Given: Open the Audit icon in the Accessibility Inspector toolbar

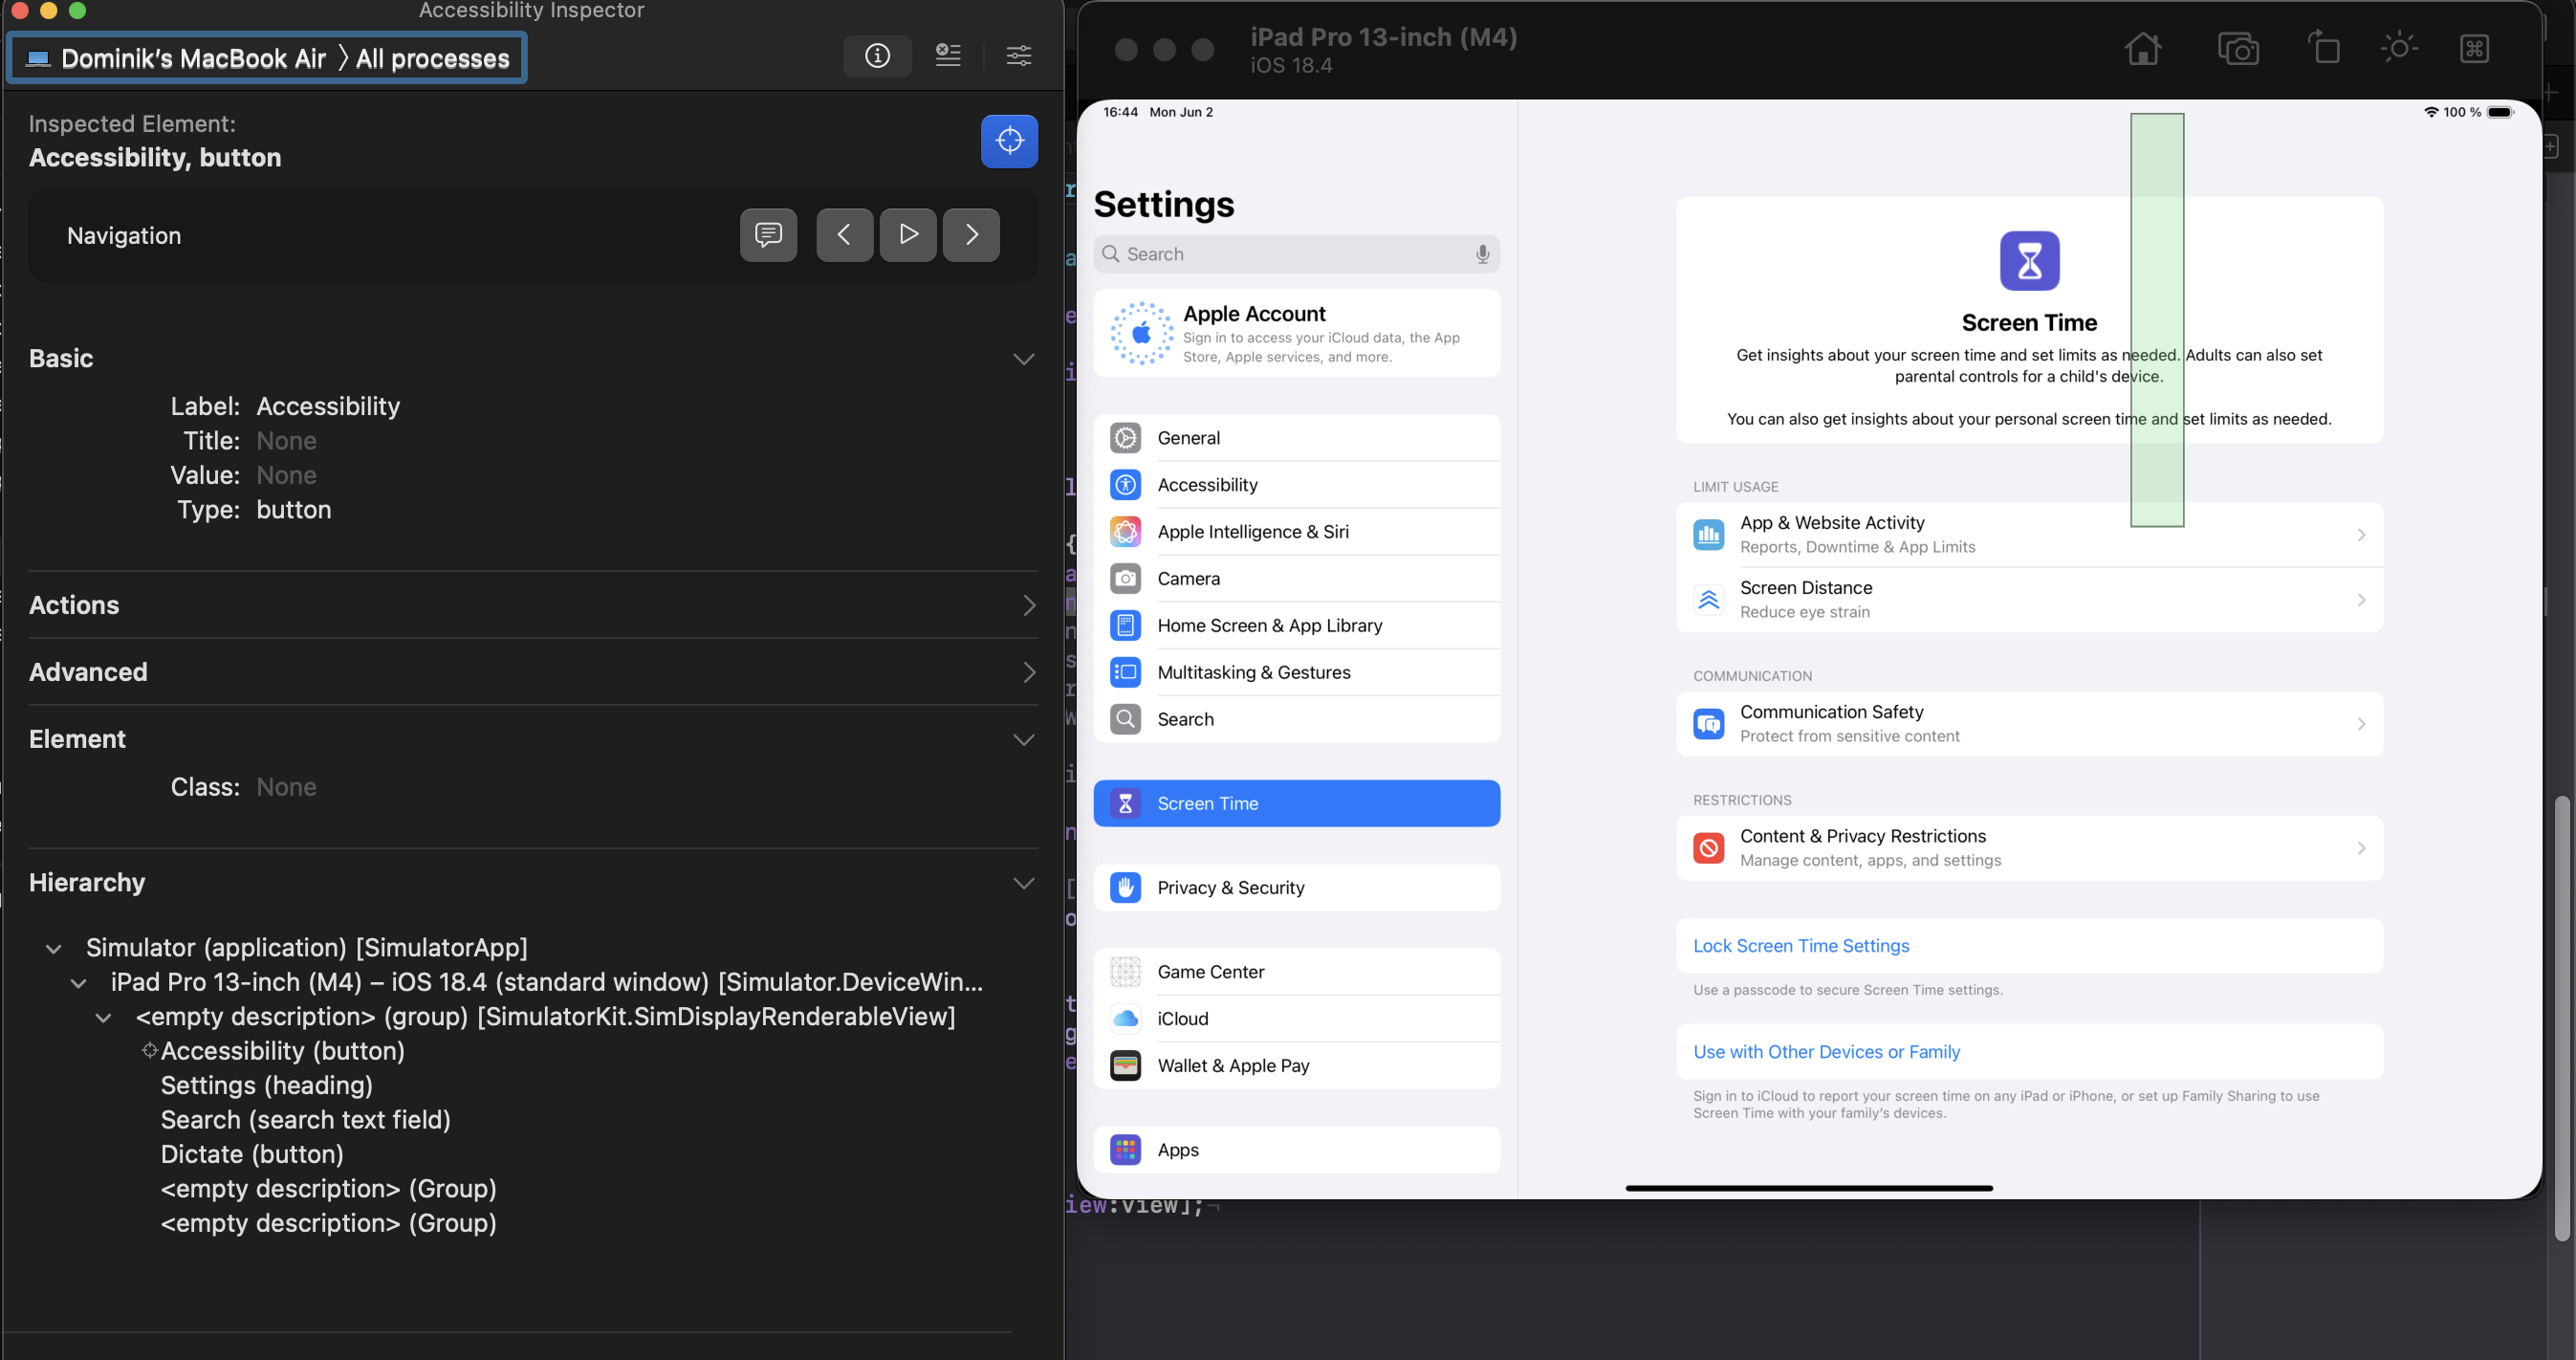Looking at the screenshot, I should [x=948, y=56].
